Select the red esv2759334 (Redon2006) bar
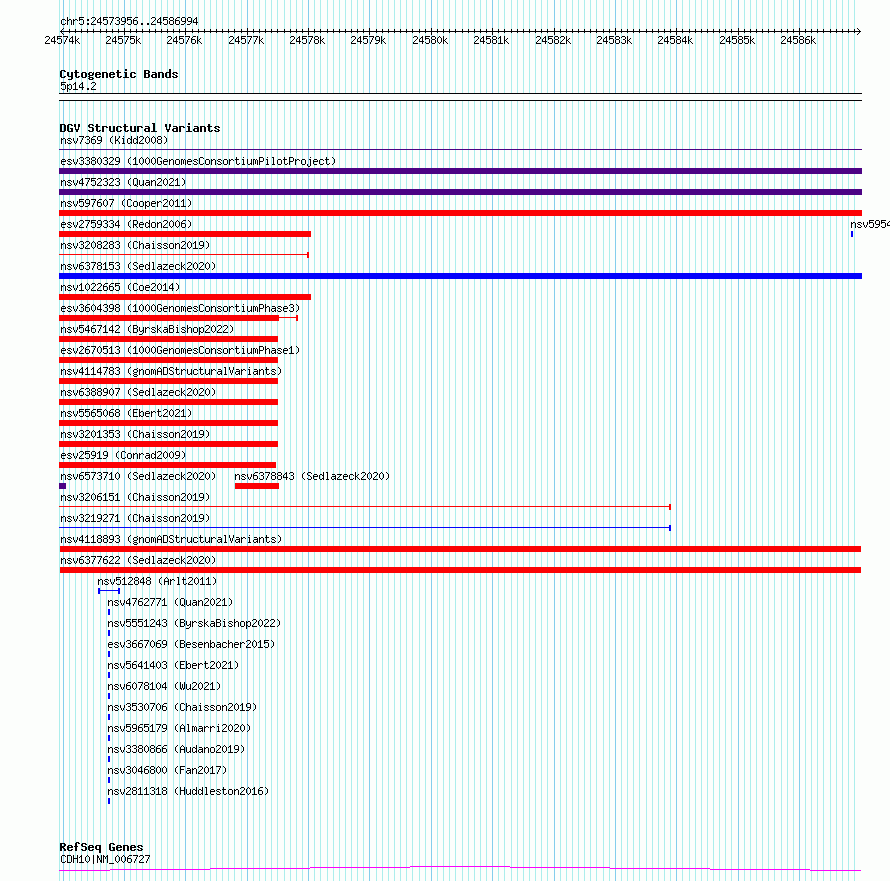Image resolution: width=890 pixels, height=881 pixels. 185,234
